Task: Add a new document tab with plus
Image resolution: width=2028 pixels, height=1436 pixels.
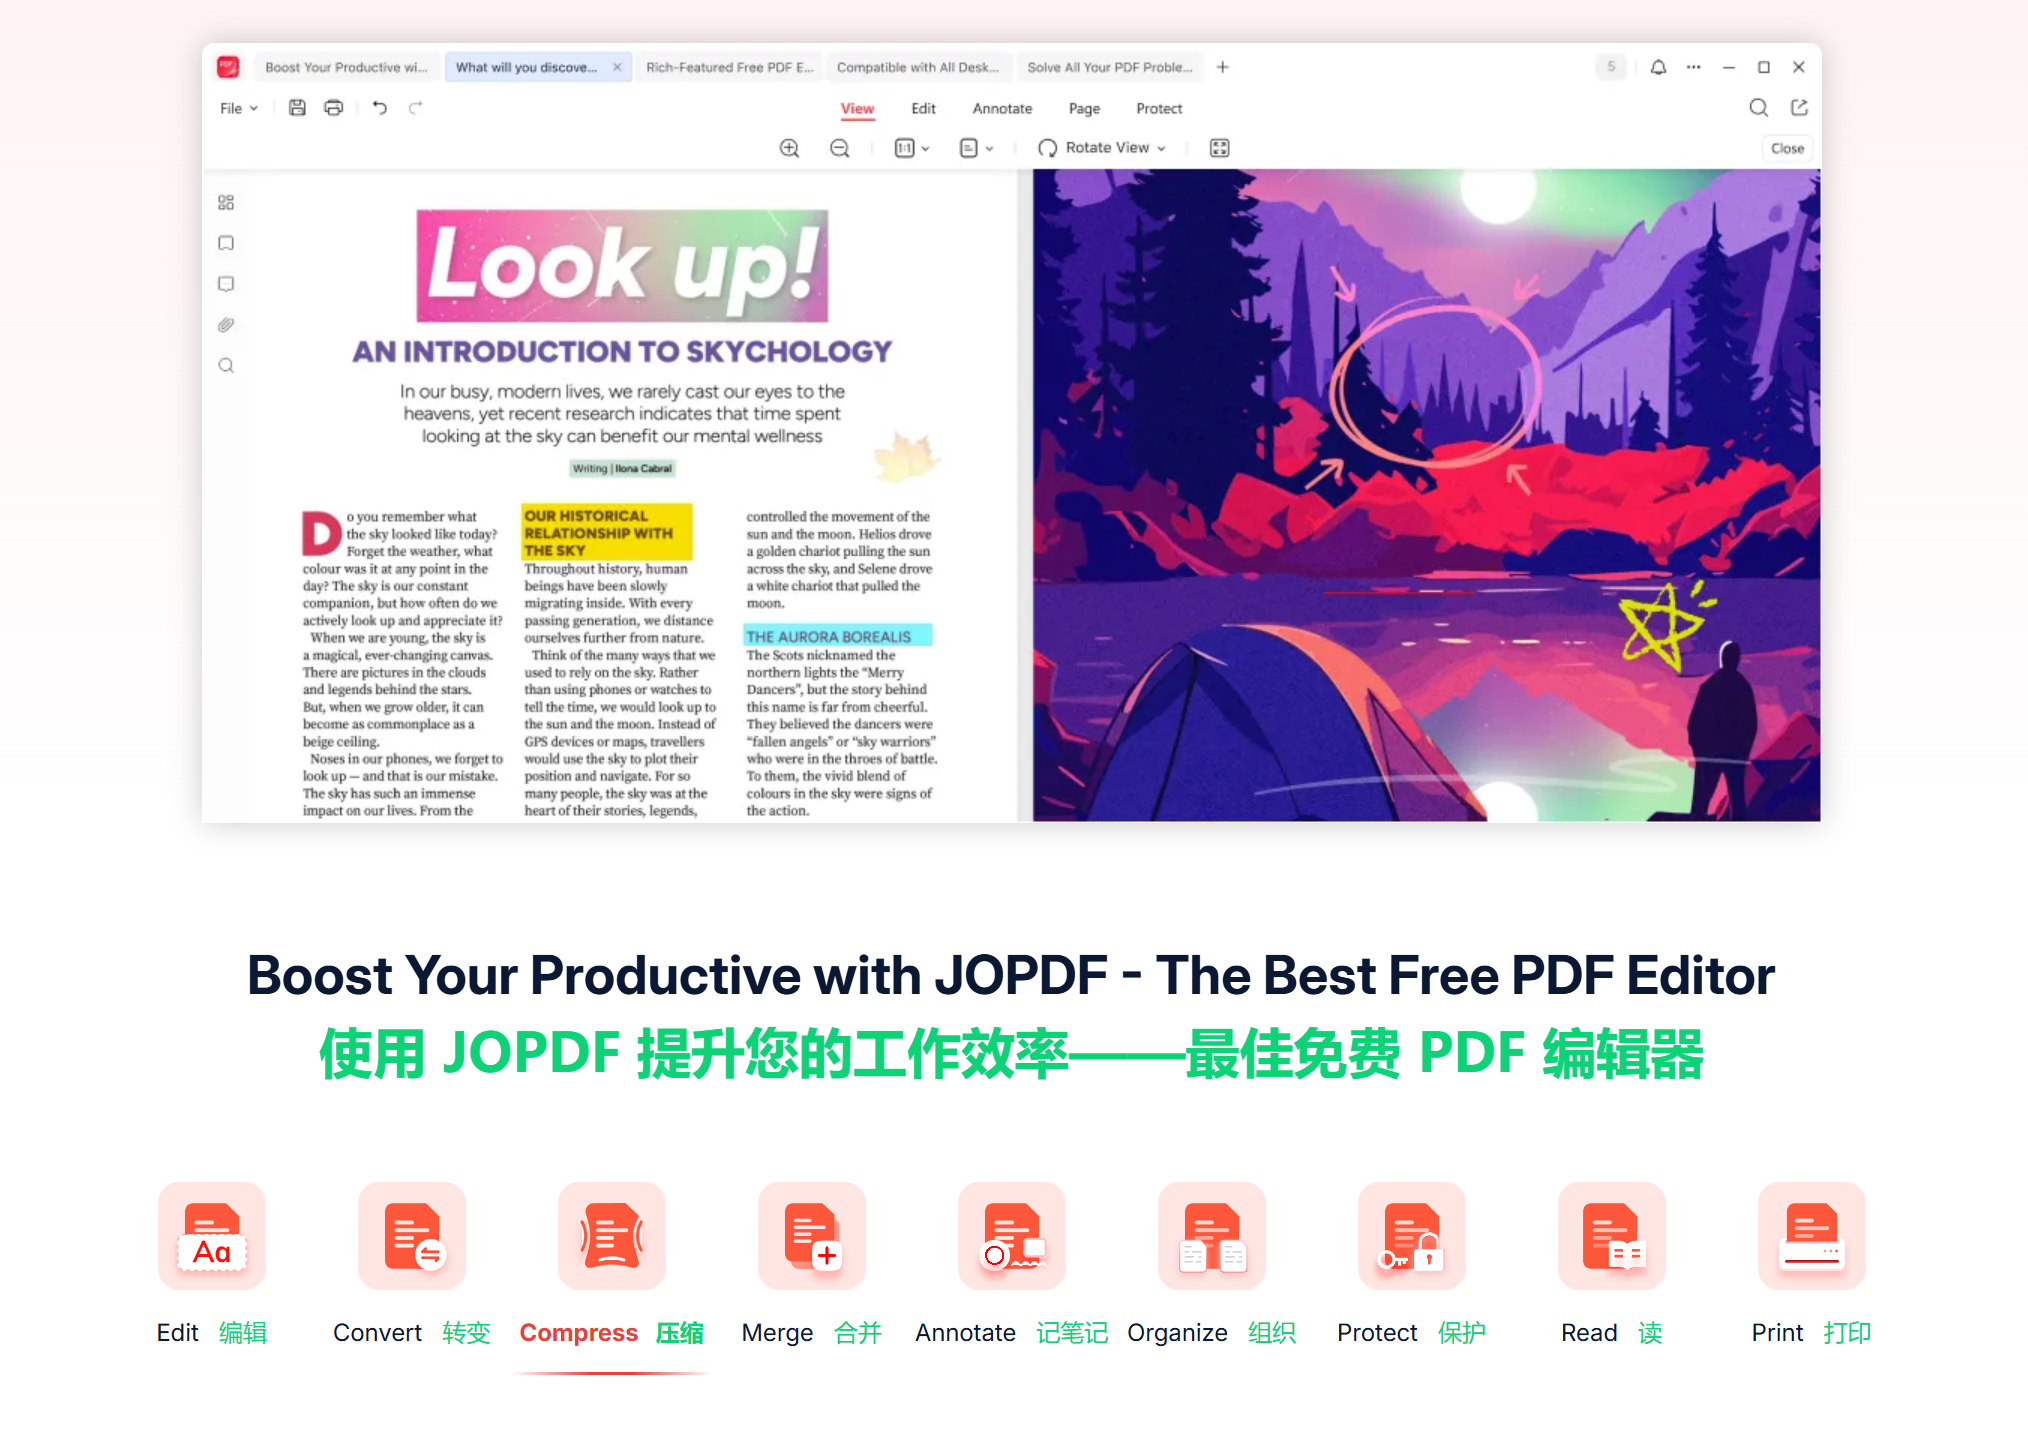Action: pyautogui.click(x=1222, y=67)
